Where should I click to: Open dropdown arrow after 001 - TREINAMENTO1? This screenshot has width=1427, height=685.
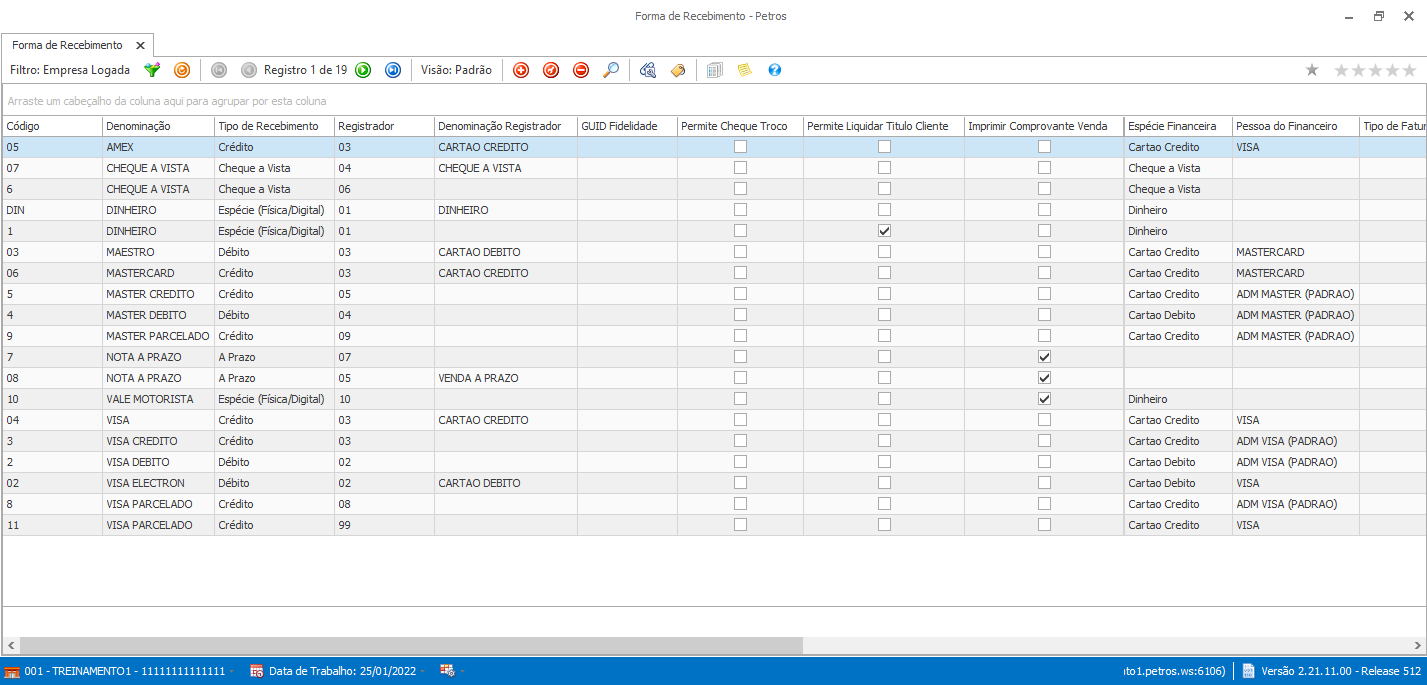[232, 671]
